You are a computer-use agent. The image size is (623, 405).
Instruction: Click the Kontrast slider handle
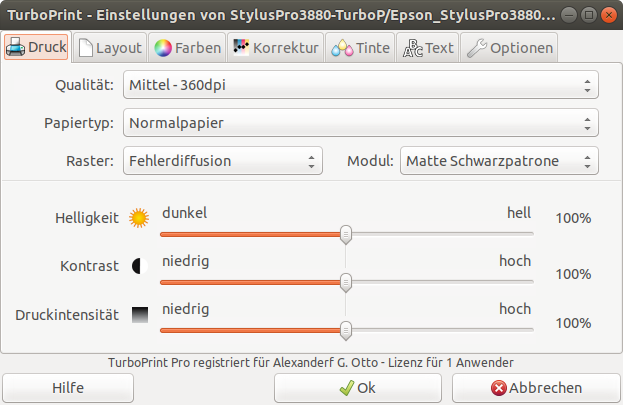pyautogui.click(x=346, y=282)
